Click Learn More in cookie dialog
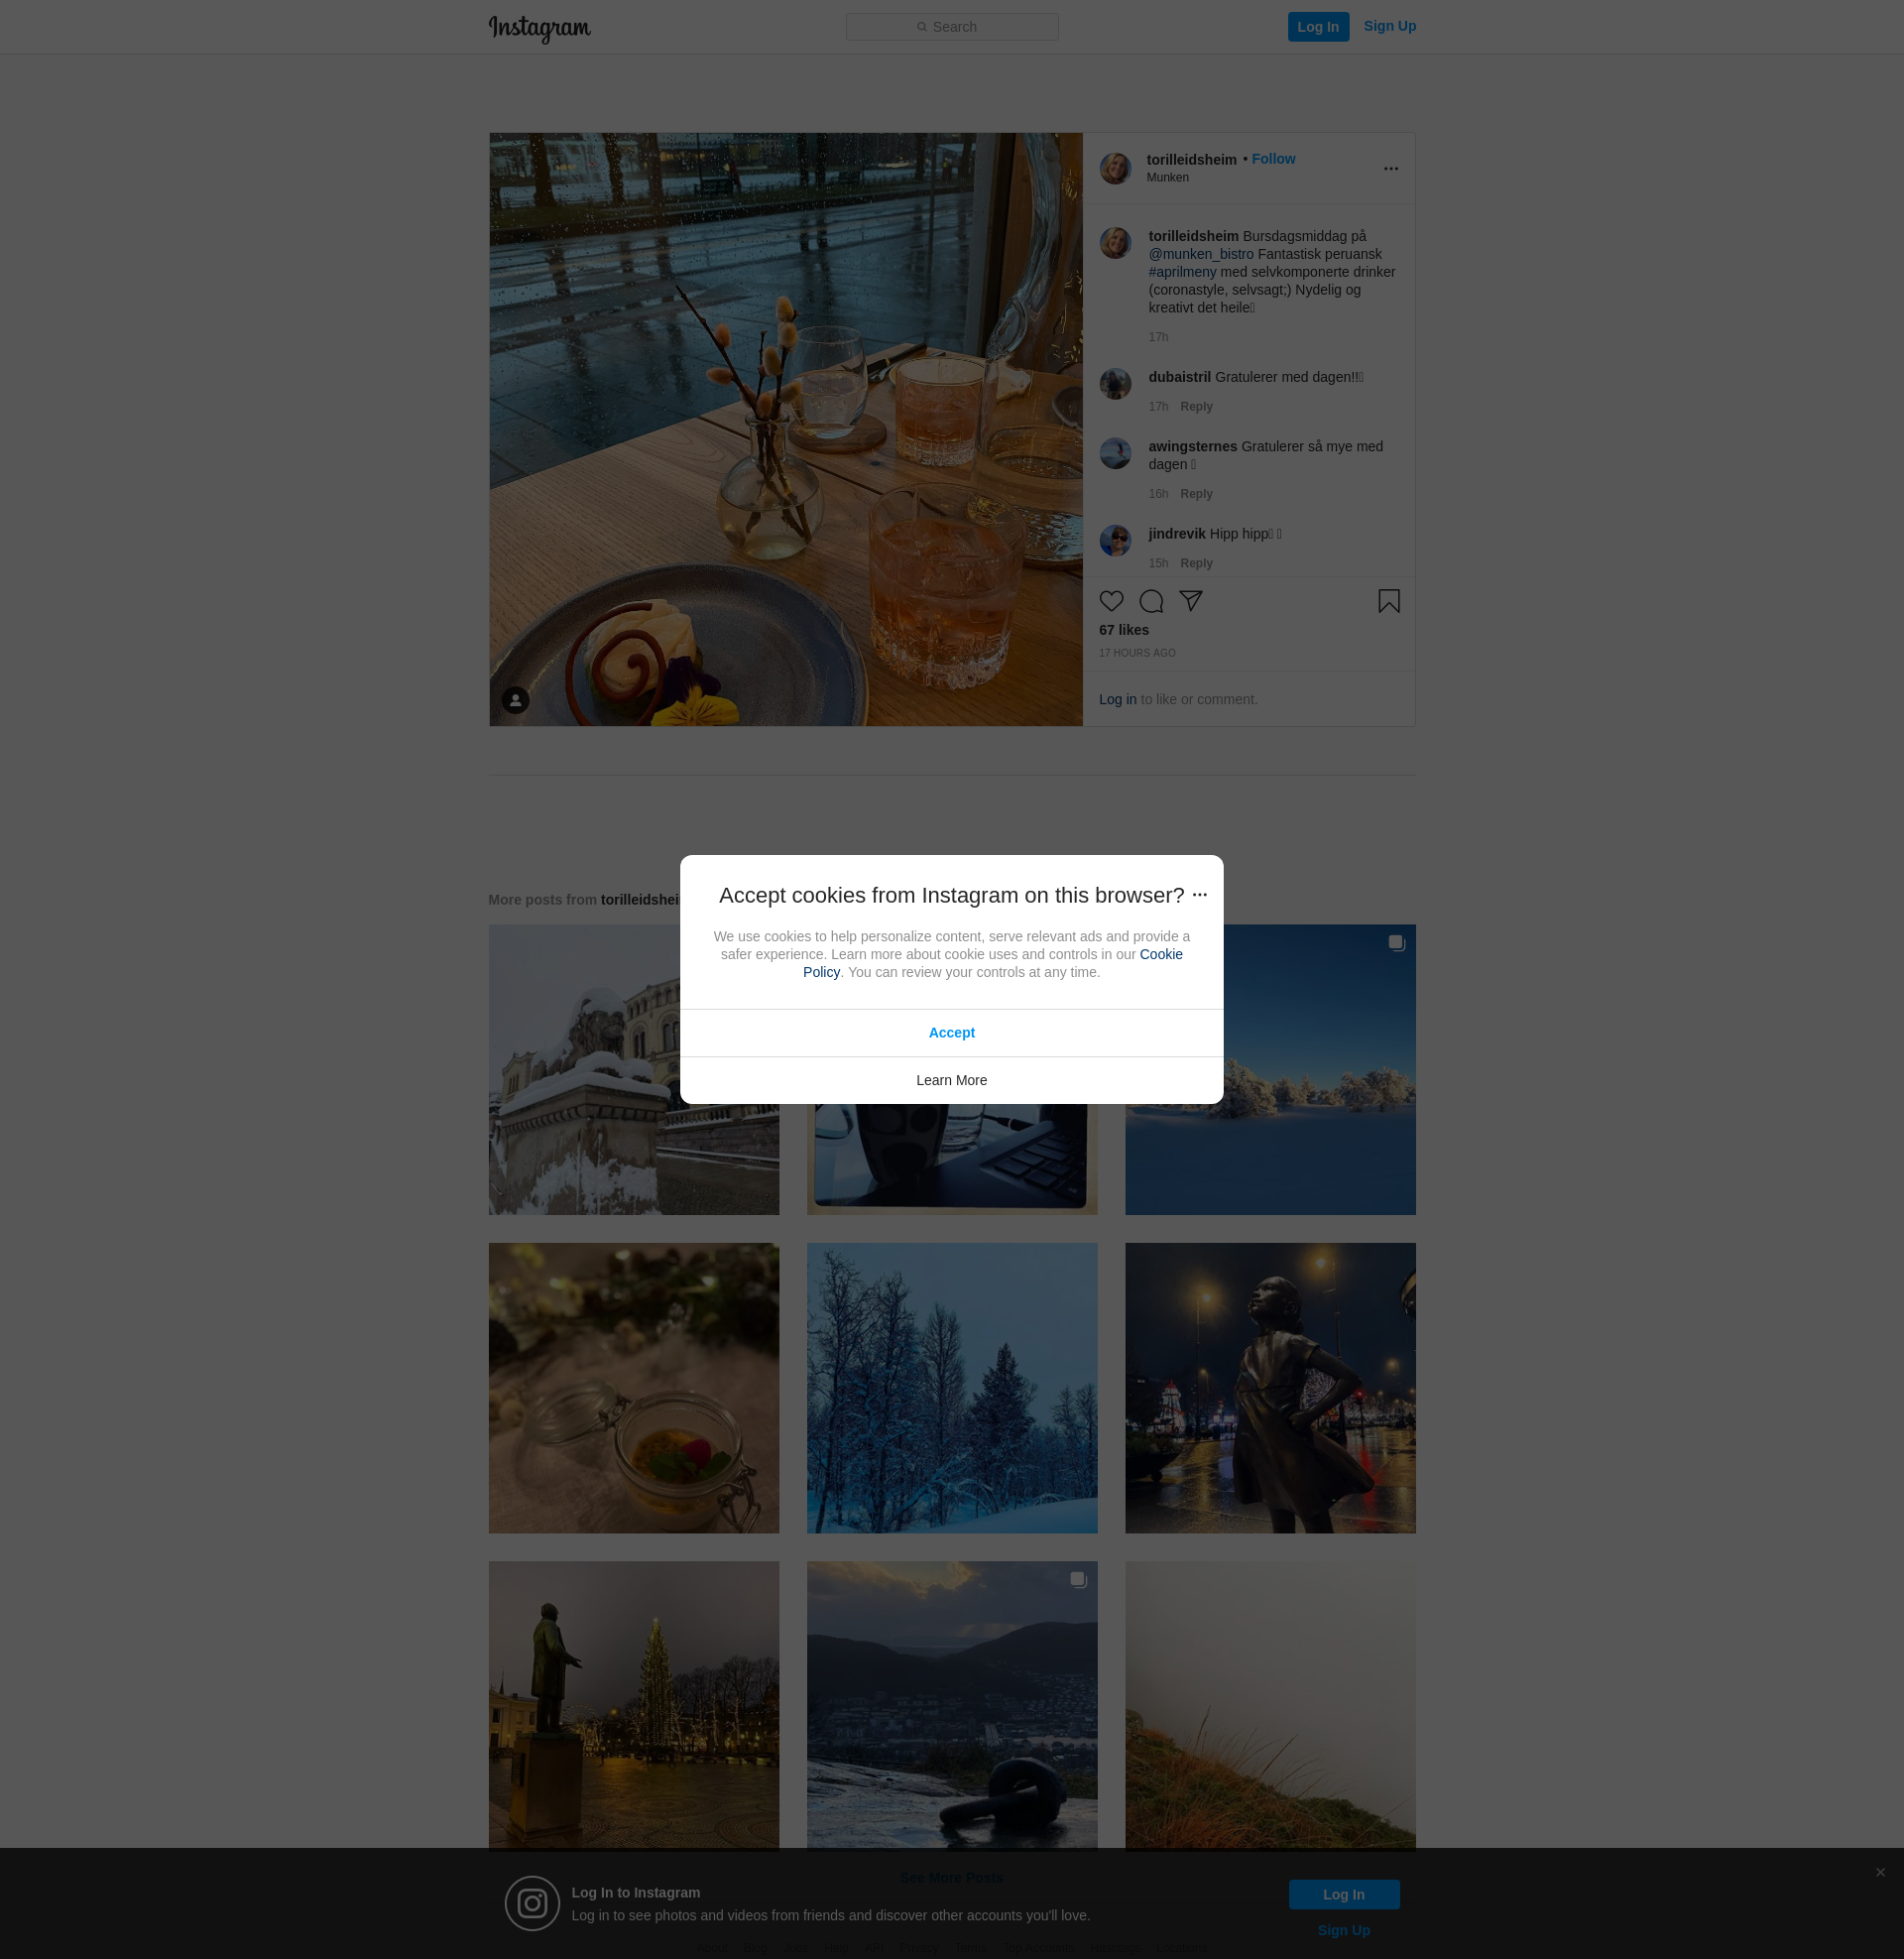Image resolution: width=1904 pixels, height=1959 pixels. [x=951, y=1080]
